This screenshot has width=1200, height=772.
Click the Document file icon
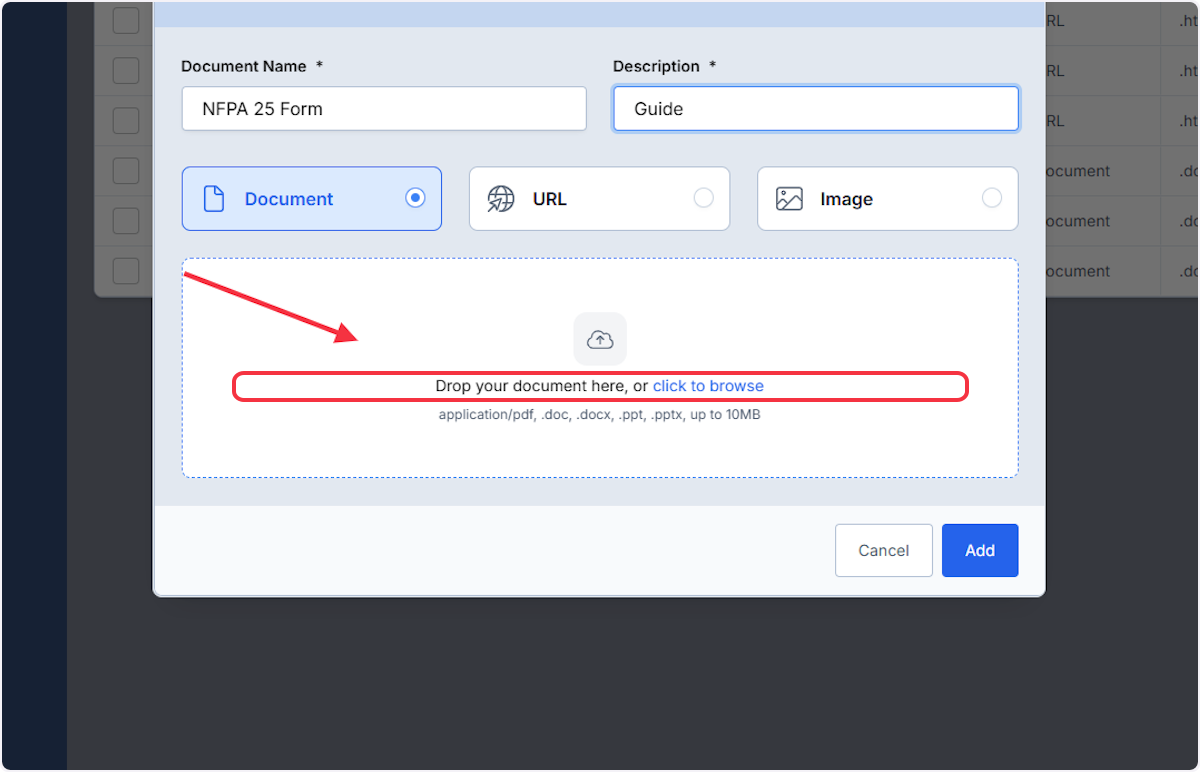(x=214, y=199)
